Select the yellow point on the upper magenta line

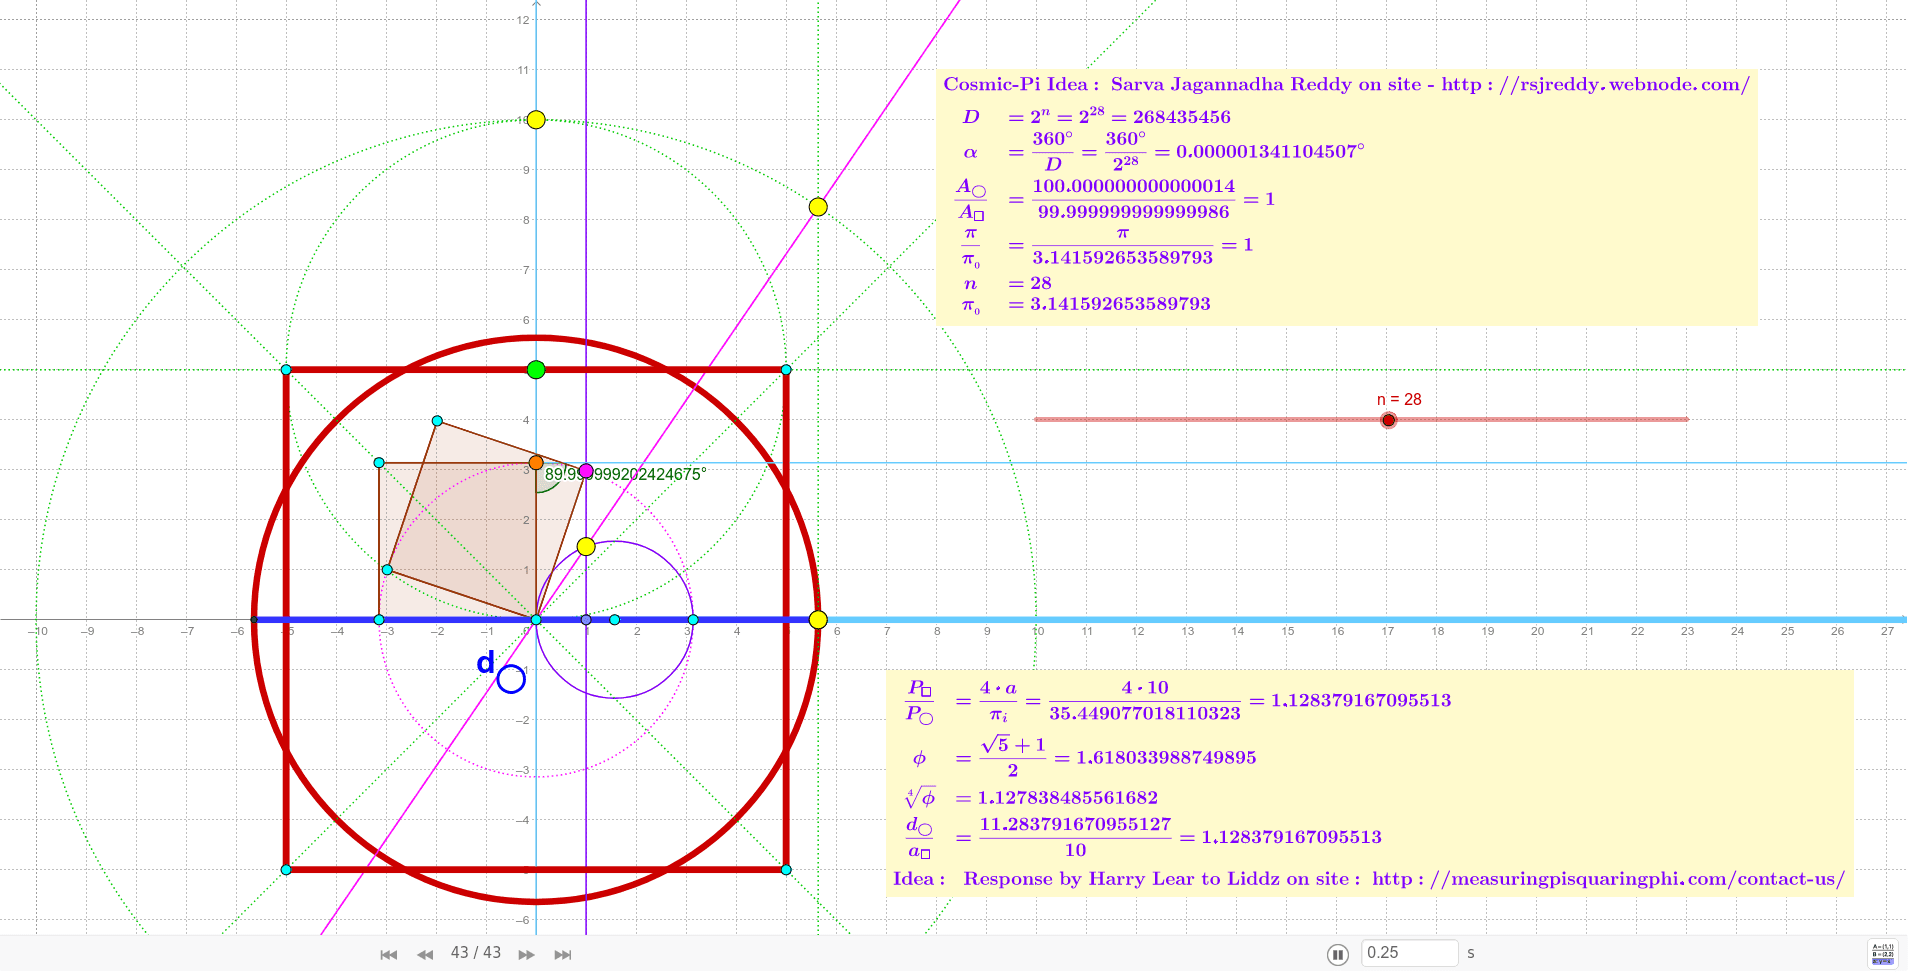(818, 207)
